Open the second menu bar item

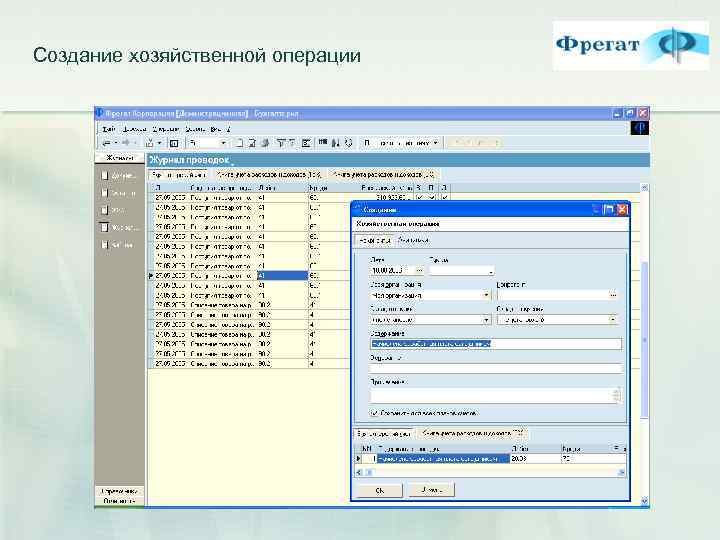click(135, 129)
